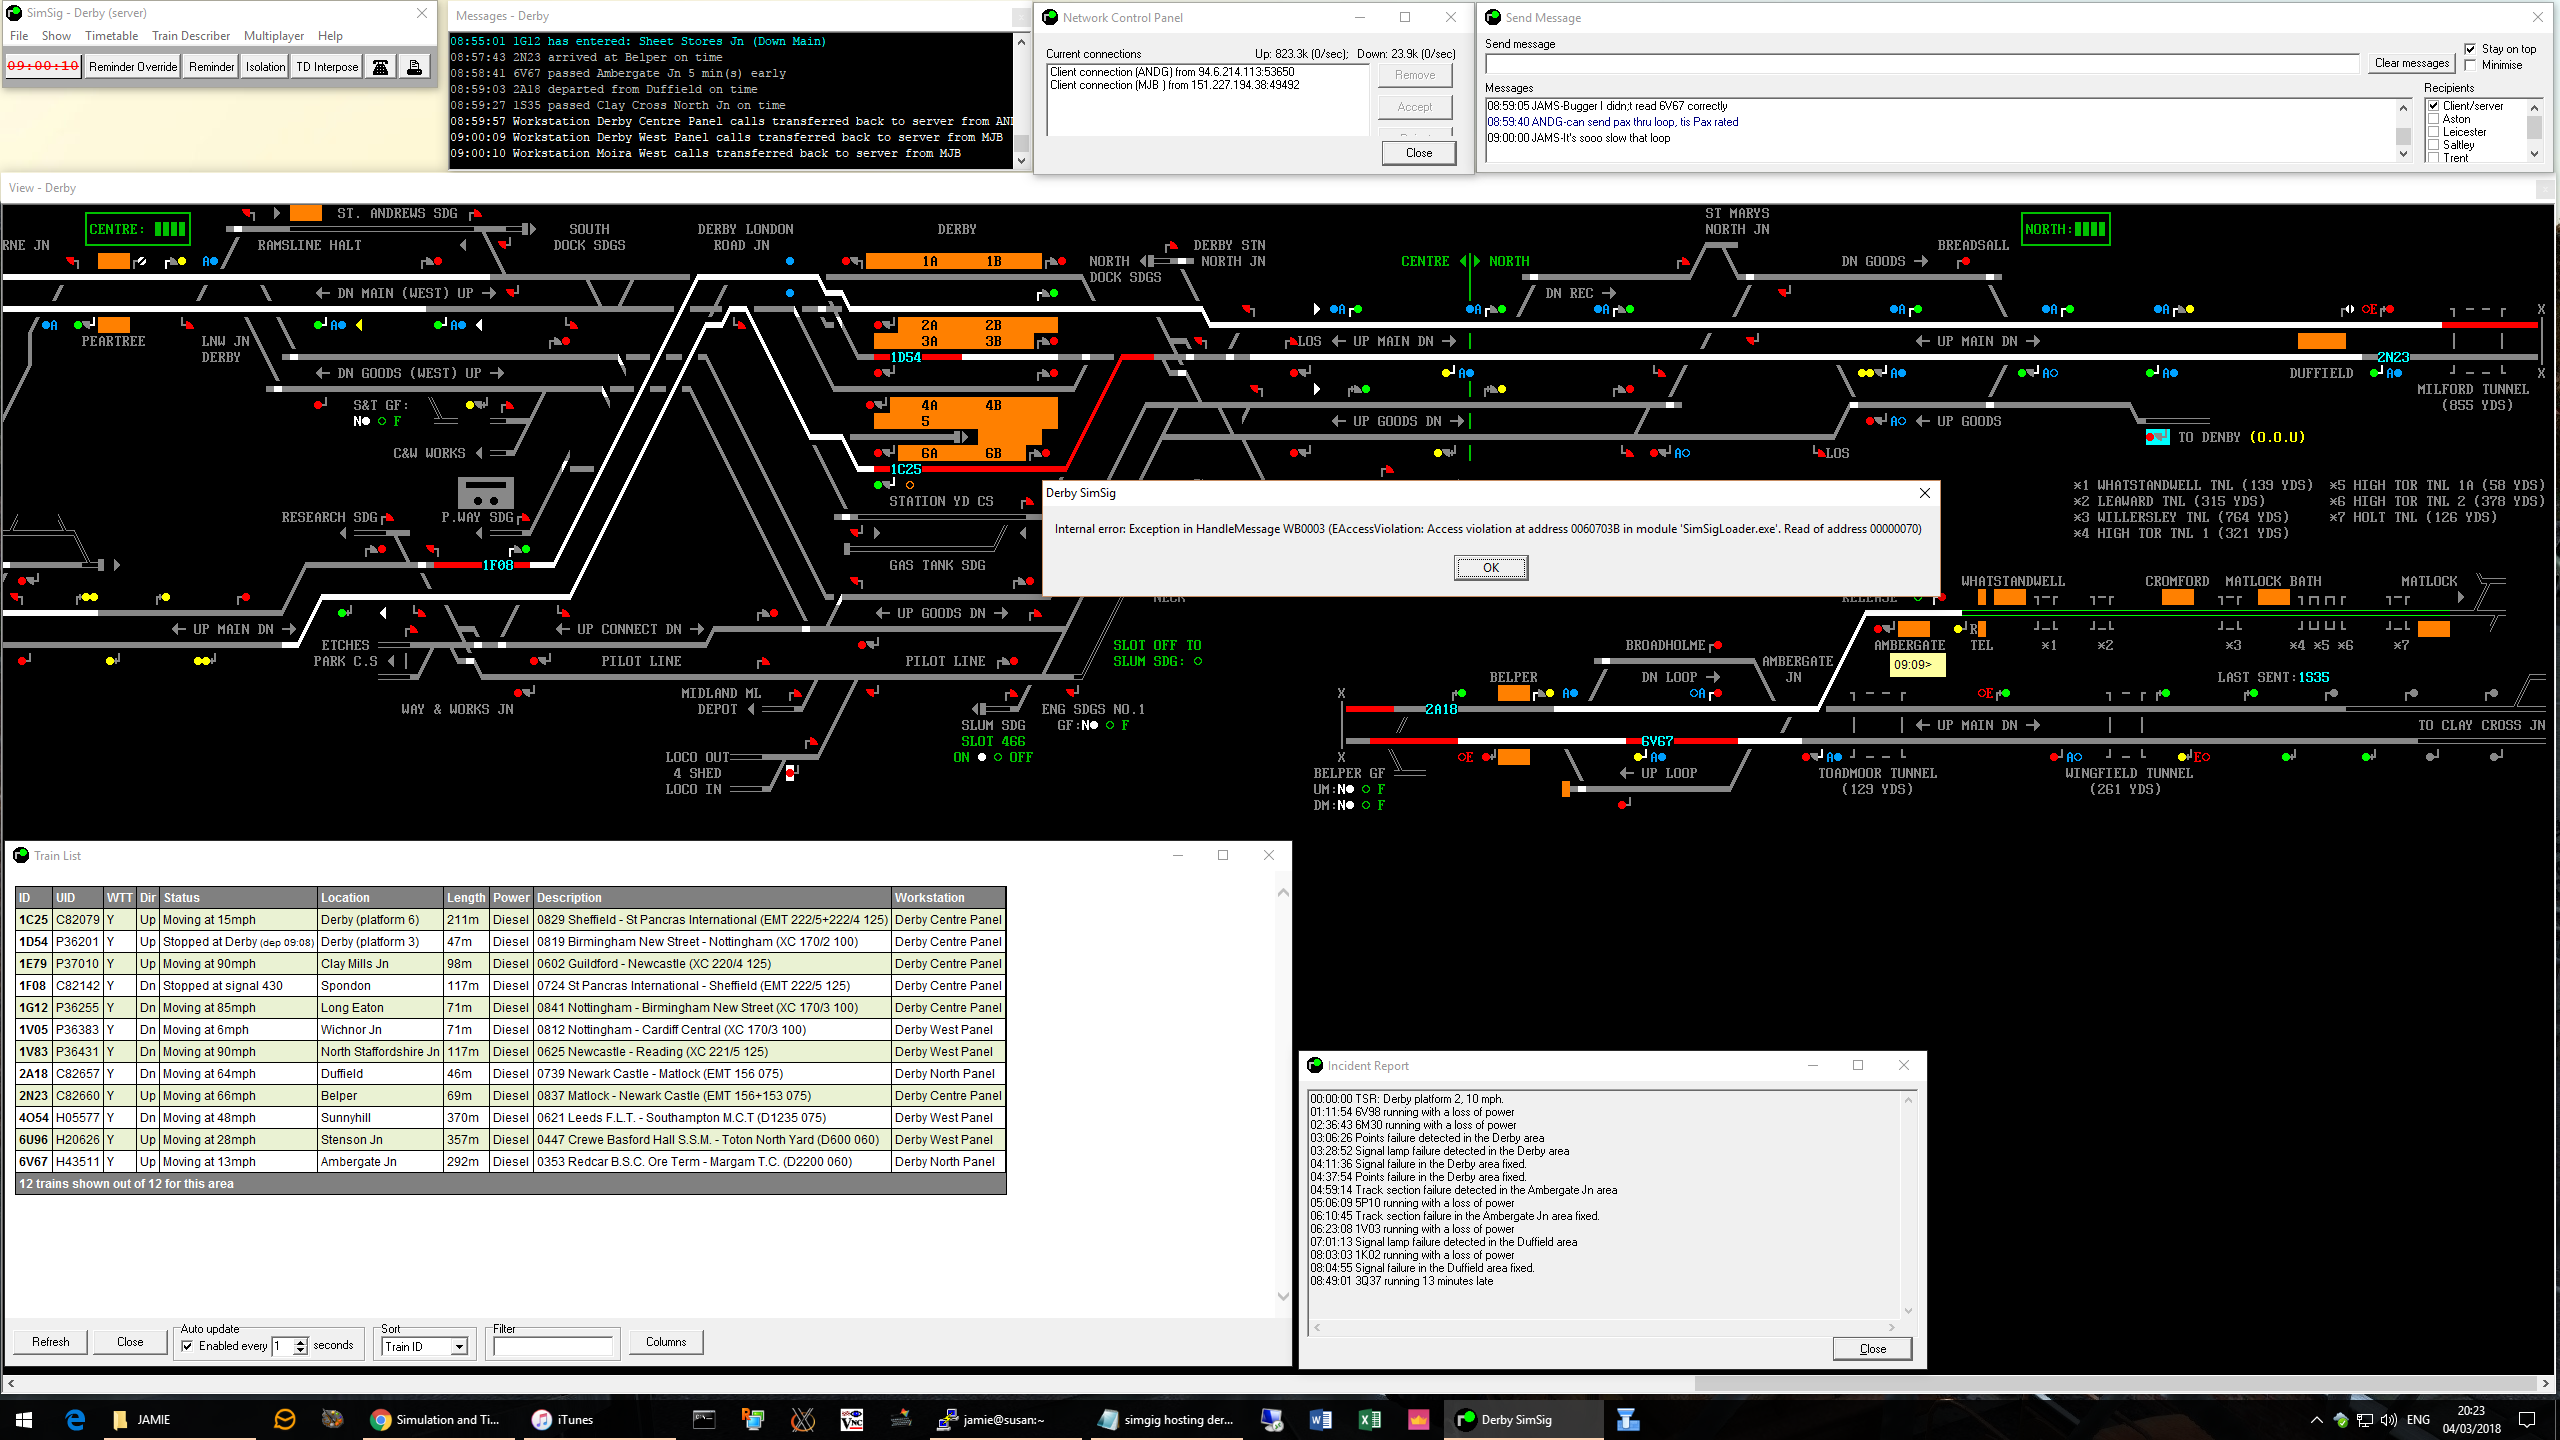The image size is (2560, 1440).
Task: Click the Isolation toolbar button
Action: [265, 67]
